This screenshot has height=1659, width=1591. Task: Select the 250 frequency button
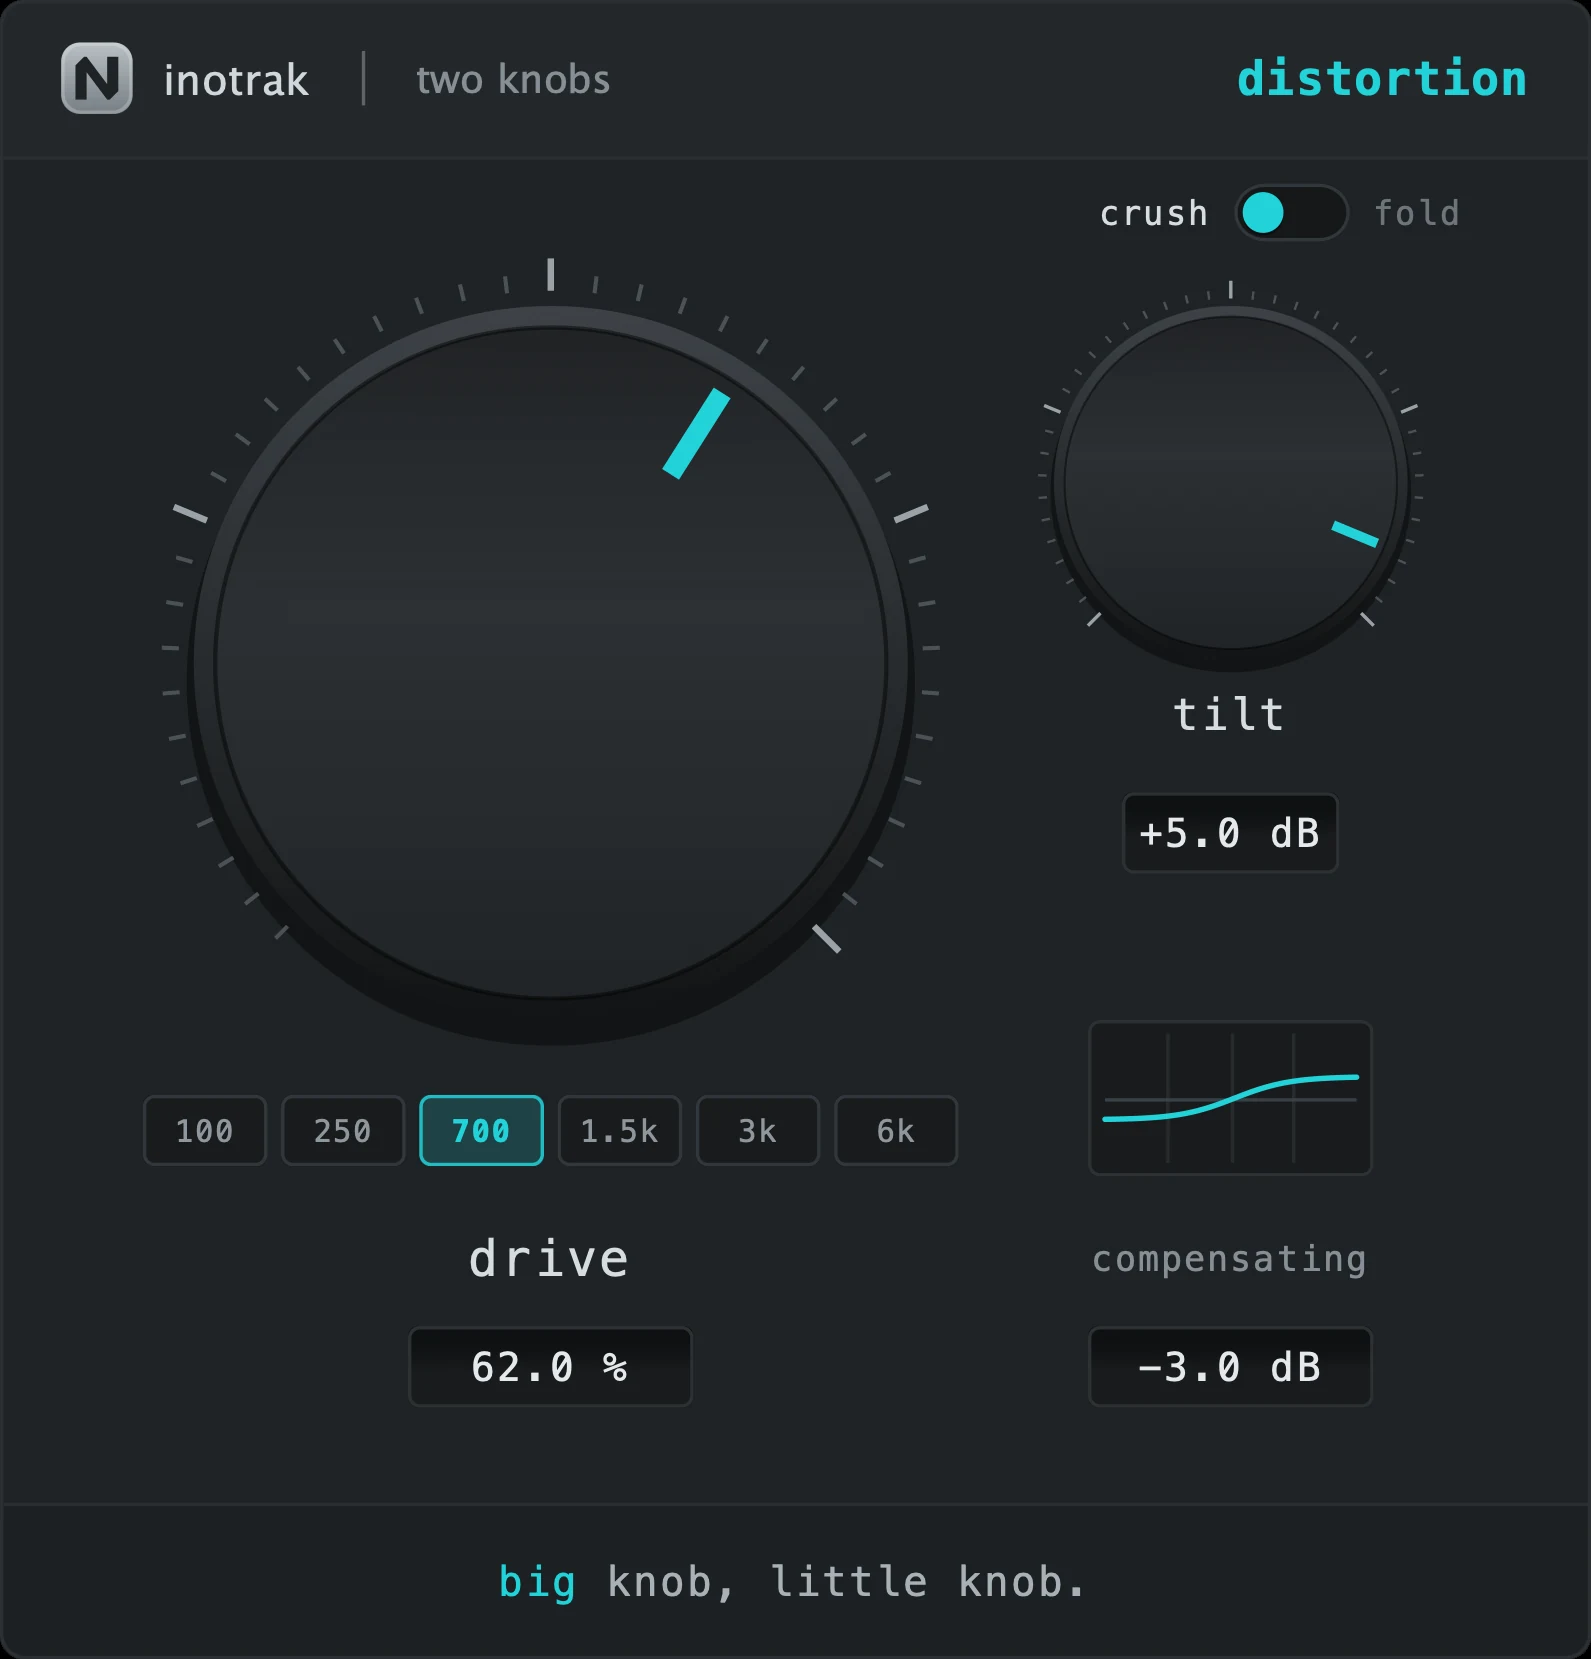[x=343, y=1131]
